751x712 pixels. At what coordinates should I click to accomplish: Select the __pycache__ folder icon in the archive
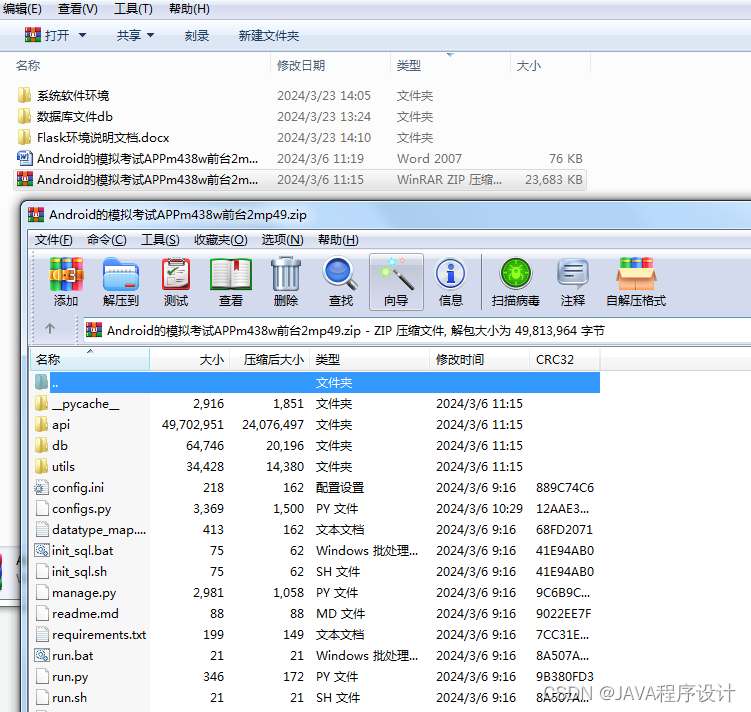pyautogui.click(x=42, y=403)
